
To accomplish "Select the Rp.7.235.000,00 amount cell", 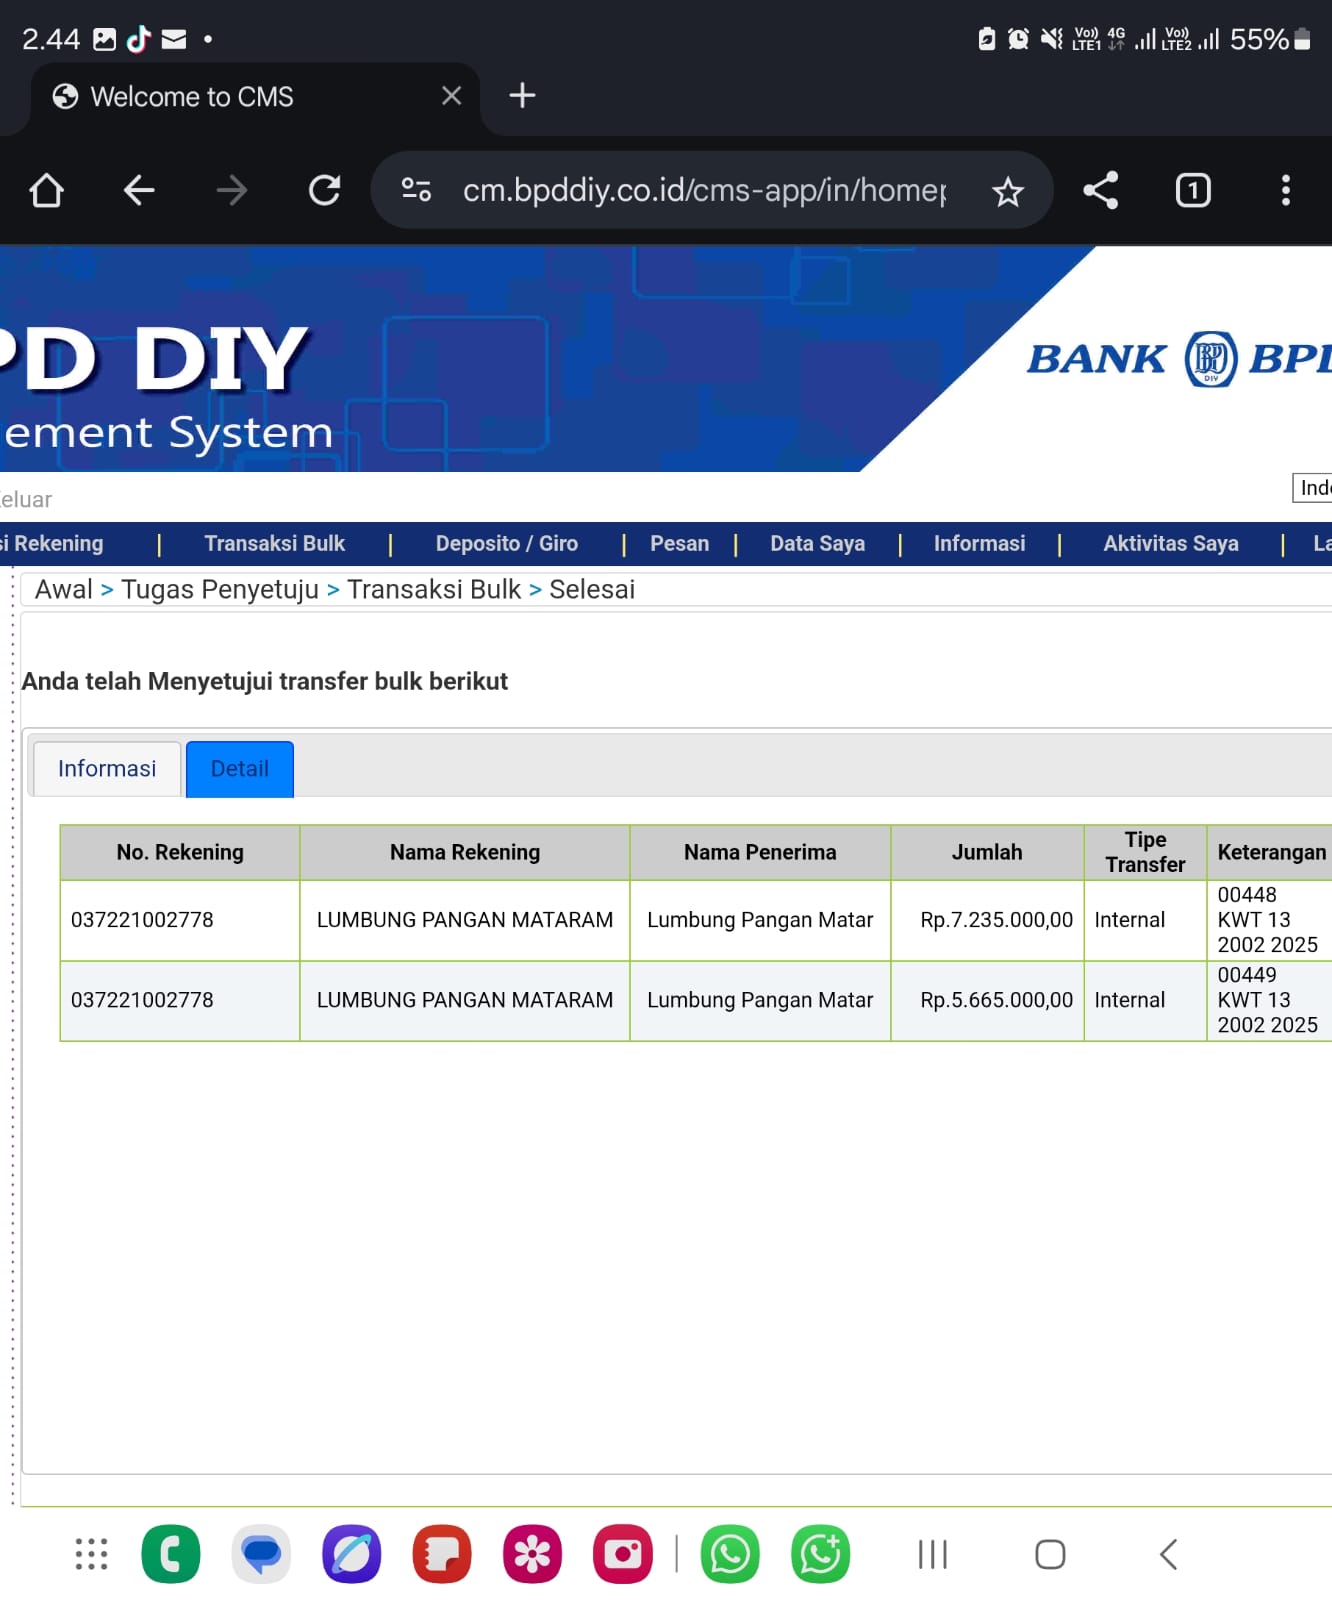I will pyautogui.click(x=987, y=920).
